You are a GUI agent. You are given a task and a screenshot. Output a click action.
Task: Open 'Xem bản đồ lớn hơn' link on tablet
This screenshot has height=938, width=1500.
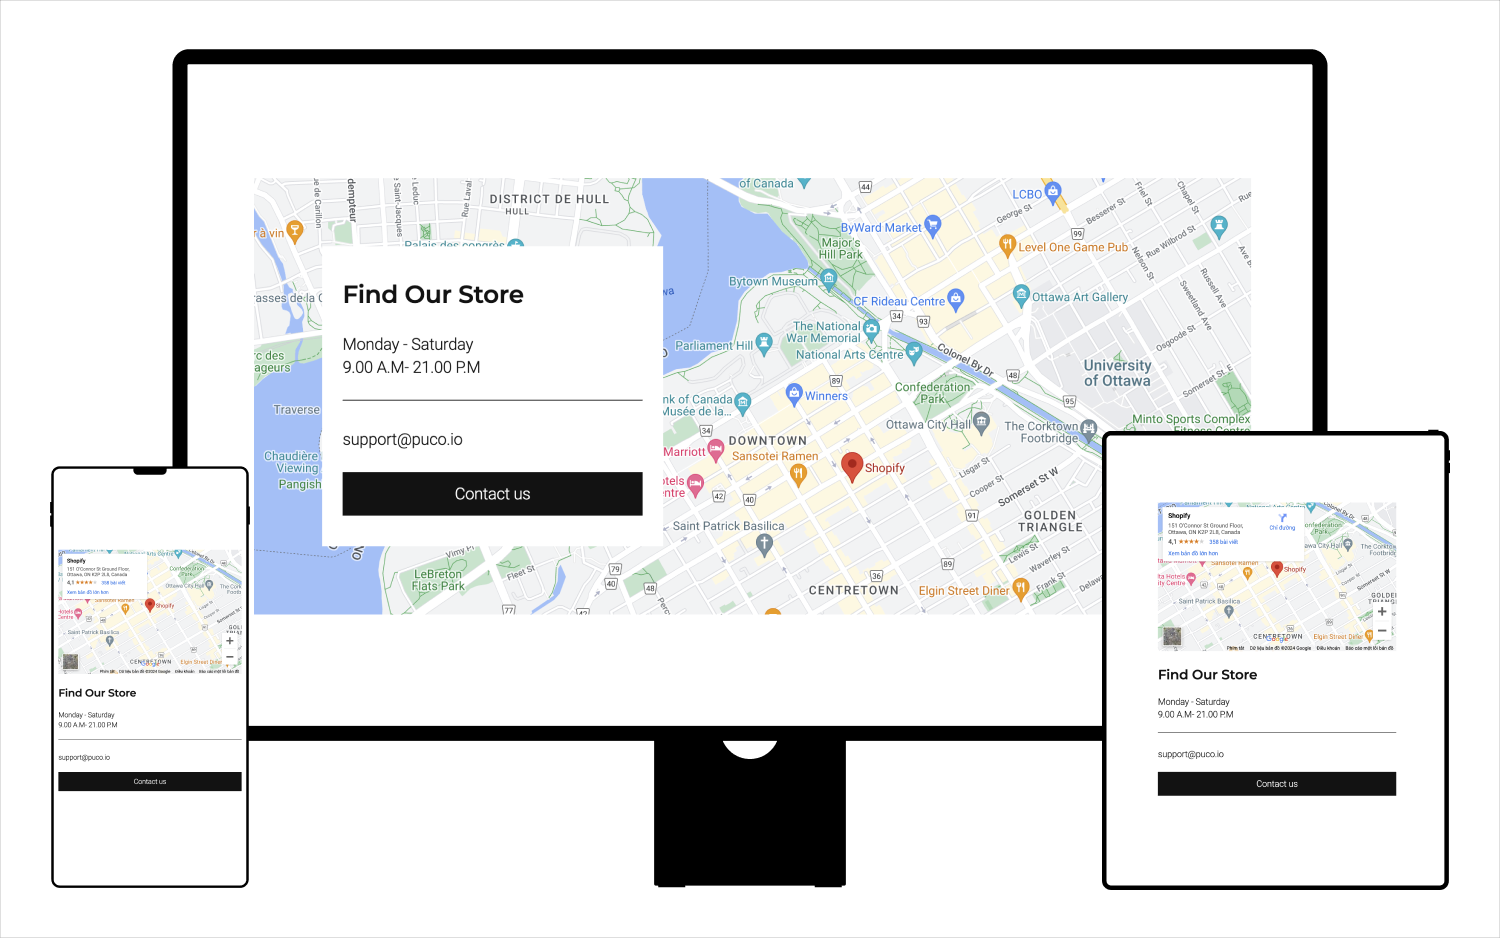1193,553
